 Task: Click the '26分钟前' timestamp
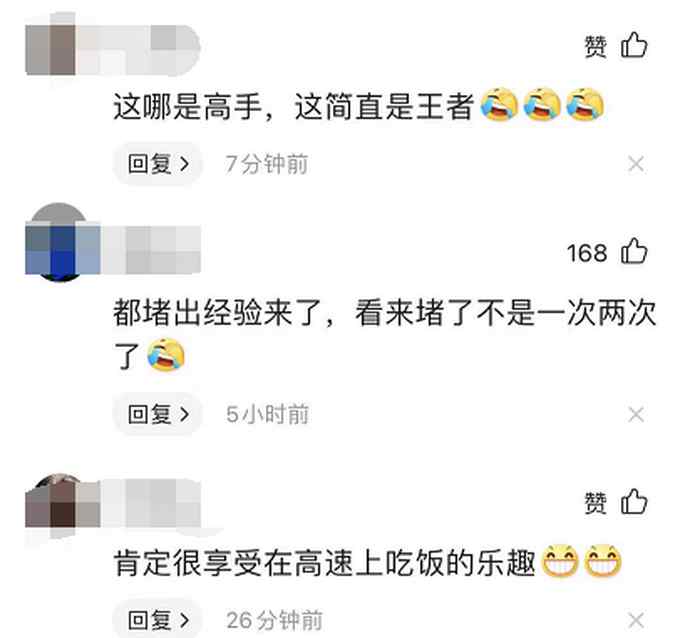pyautogui.click(x=274, y=620)
